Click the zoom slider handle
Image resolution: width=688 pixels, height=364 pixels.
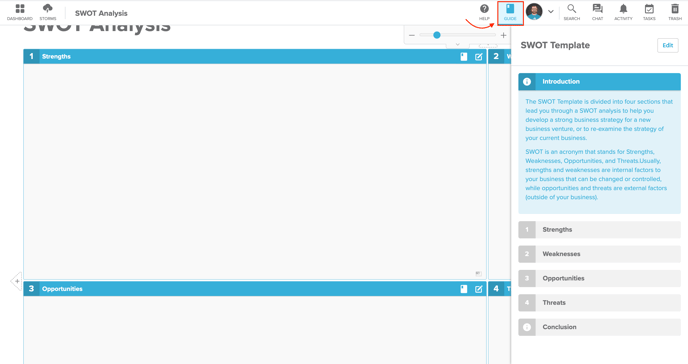tap(437, 35)
